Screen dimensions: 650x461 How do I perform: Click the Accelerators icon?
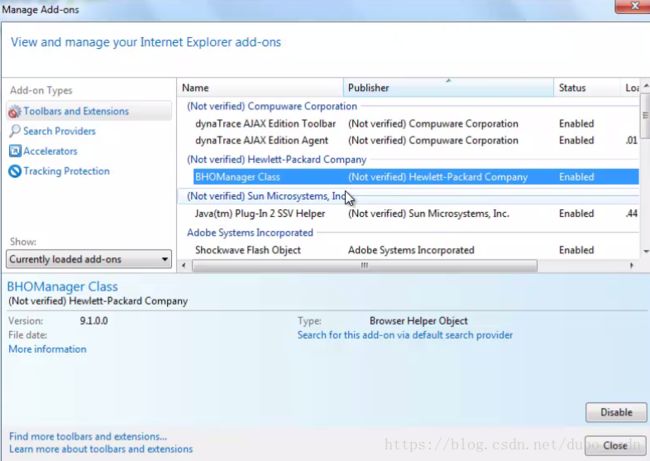tap(15, 151)
